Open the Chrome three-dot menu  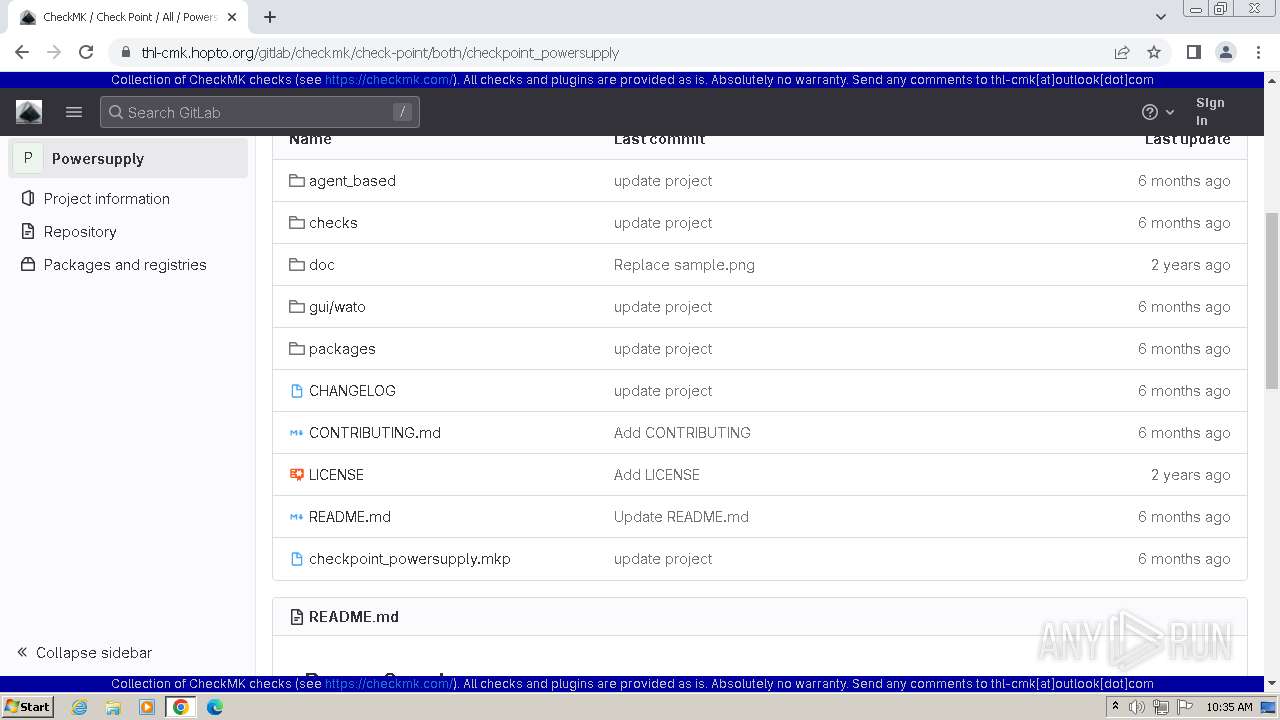[1257, 52]
